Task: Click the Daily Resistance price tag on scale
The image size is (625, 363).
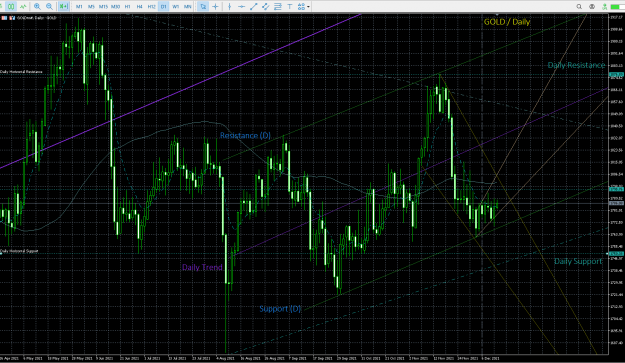Action: [x=616, y=75]
